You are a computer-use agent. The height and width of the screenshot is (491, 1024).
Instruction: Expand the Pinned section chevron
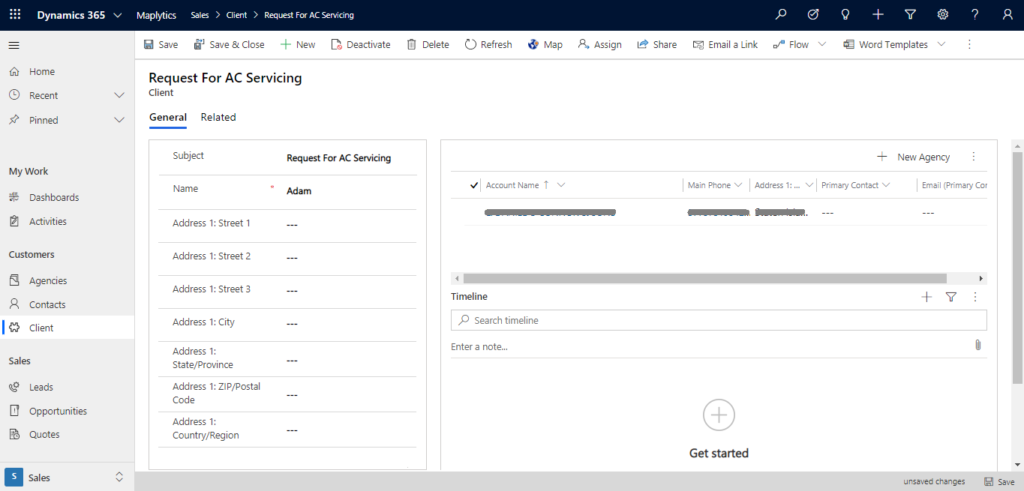click(119, 120)
